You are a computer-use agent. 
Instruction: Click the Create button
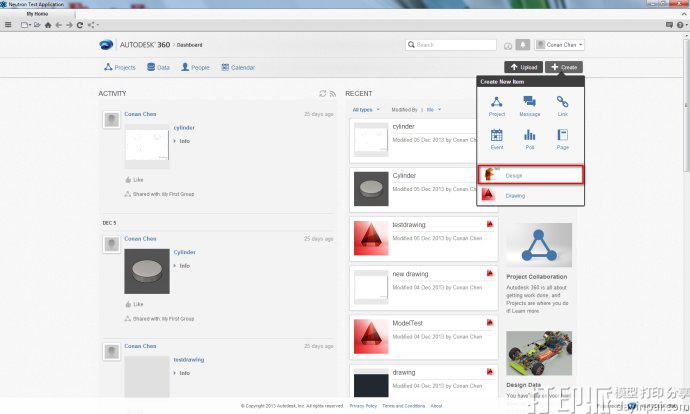point(564,67)
